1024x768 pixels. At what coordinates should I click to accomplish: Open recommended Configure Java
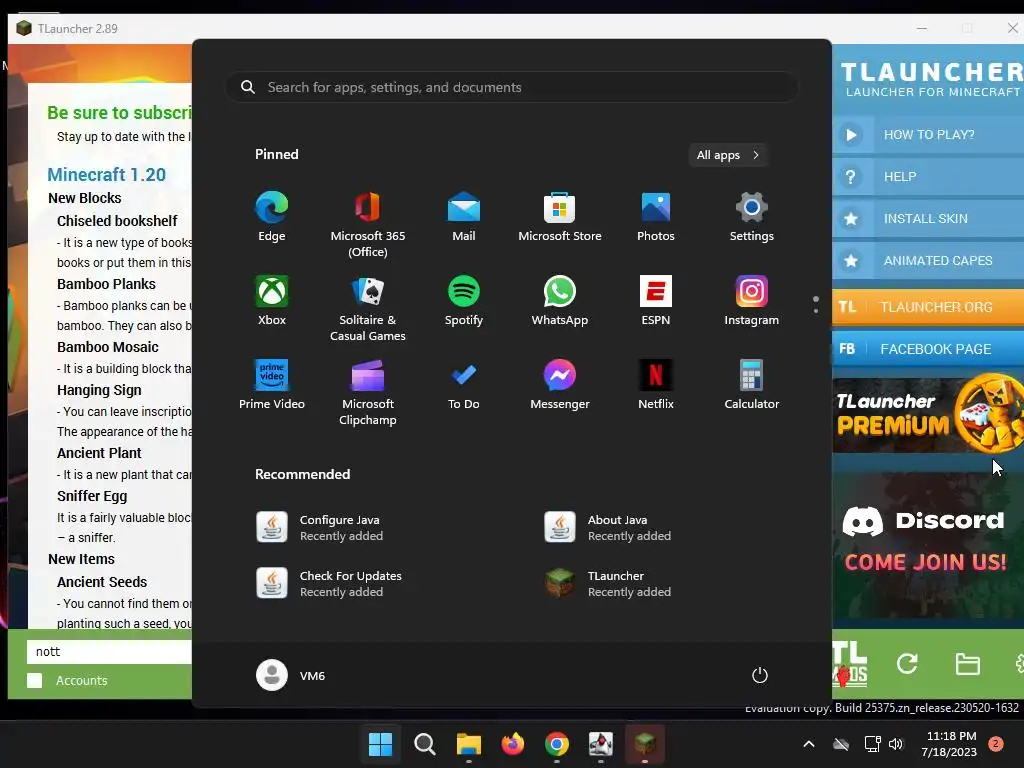pos(320,528)
